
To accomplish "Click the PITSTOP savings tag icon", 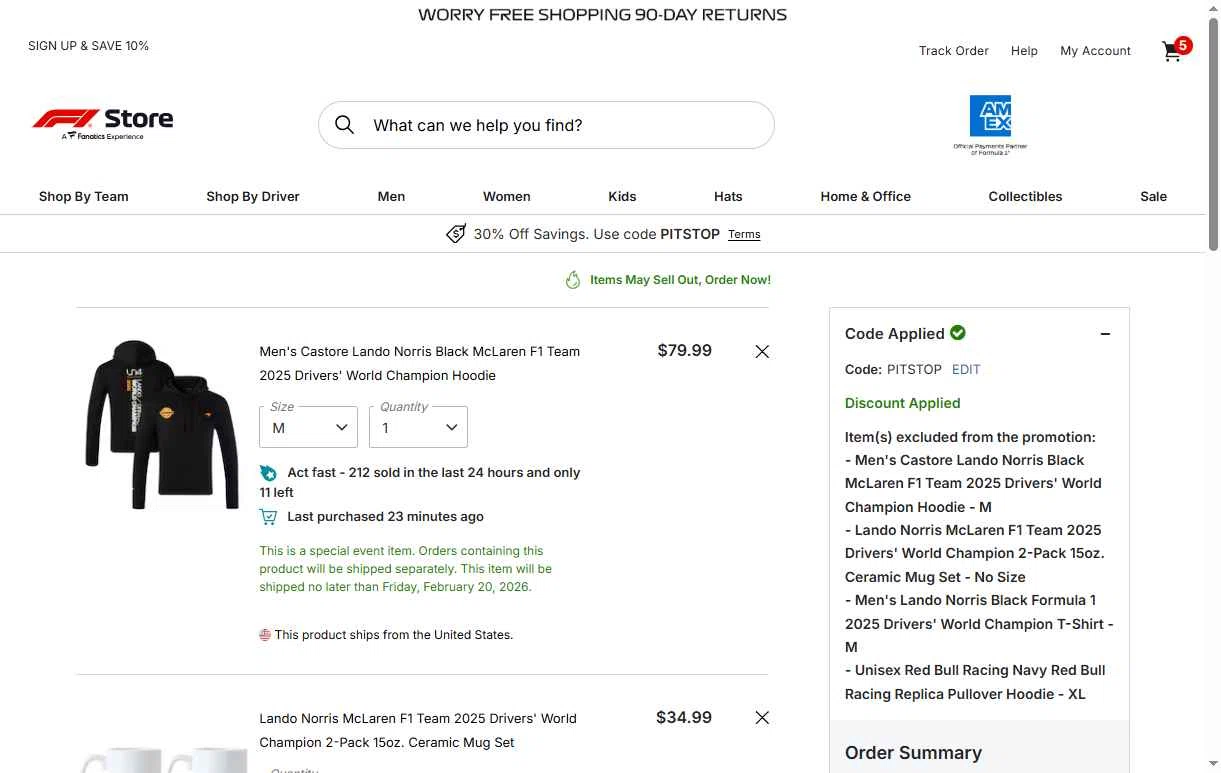I will click(x=456, y=234).
